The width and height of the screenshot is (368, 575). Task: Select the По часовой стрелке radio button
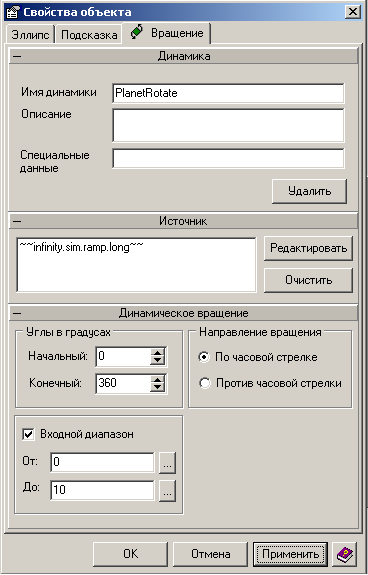[204, 357]
